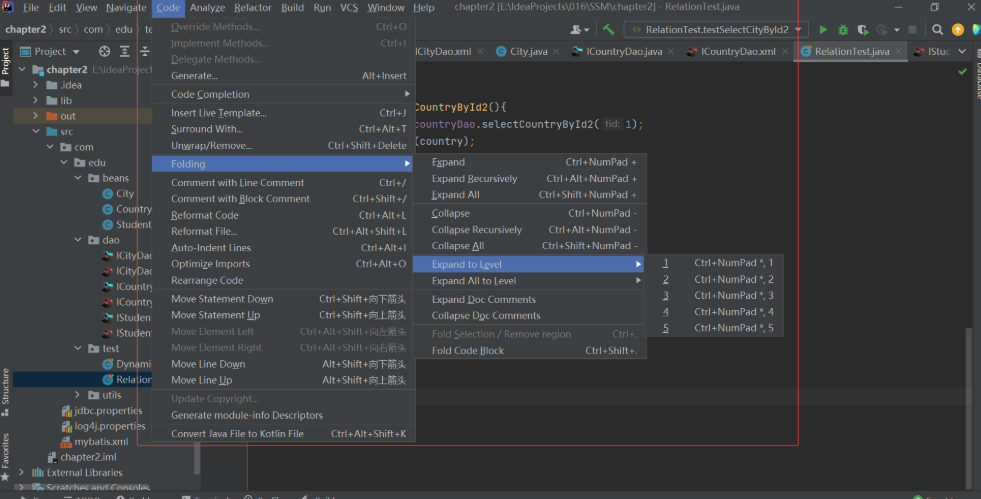Expand External Libraries node

(x=22, y=473)
